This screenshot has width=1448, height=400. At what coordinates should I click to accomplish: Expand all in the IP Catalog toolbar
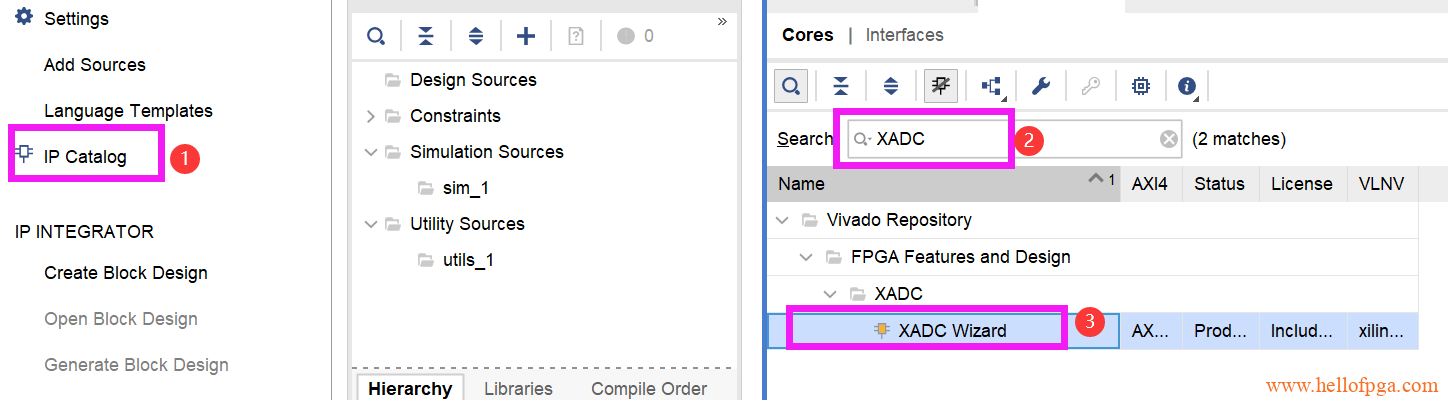point(890,87)
